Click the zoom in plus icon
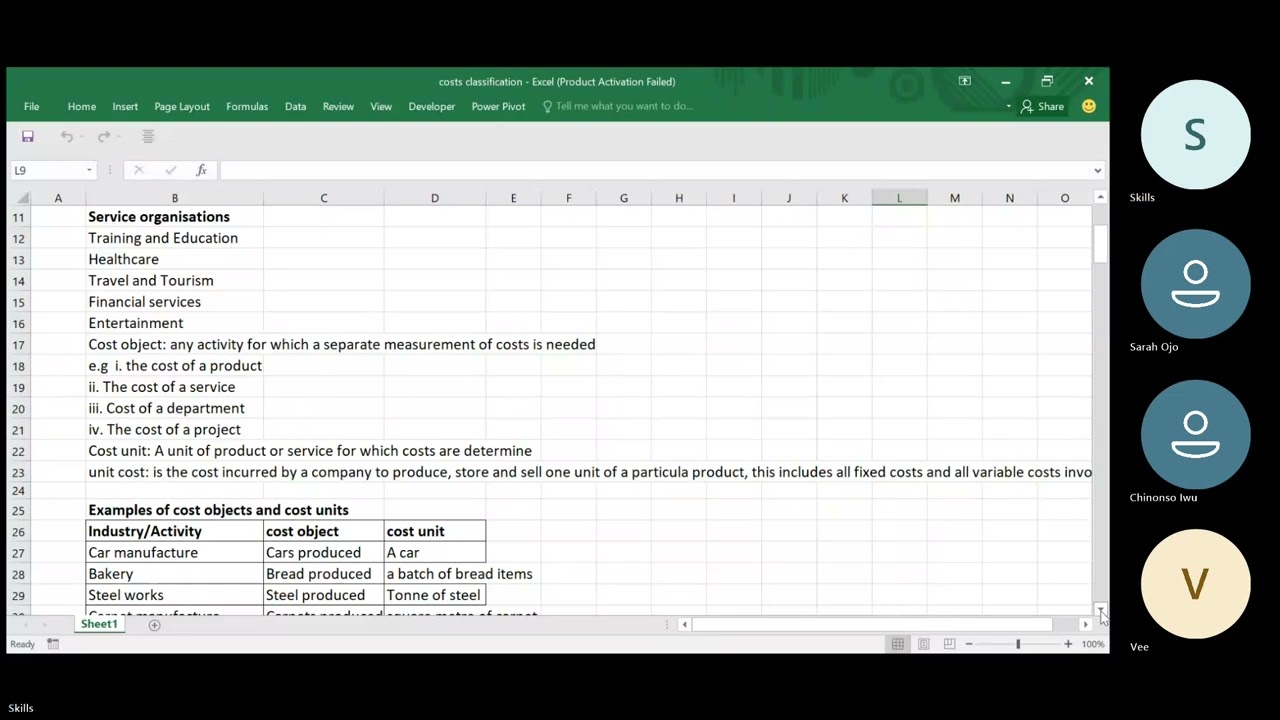The width and height of the screenshot is (1280, 720). (x=1068, y=644)
